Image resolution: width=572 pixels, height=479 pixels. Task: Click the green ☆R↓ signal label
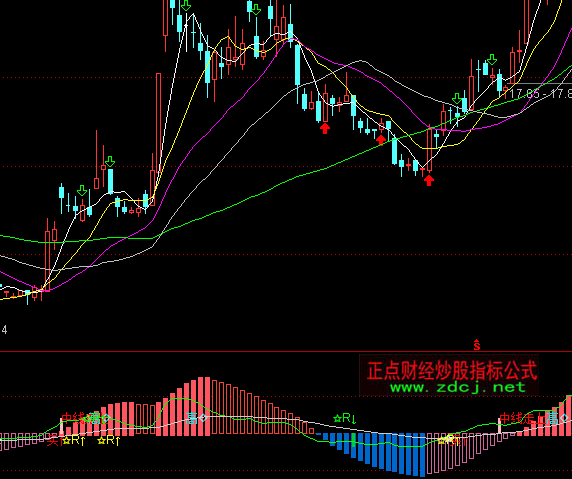345,418
